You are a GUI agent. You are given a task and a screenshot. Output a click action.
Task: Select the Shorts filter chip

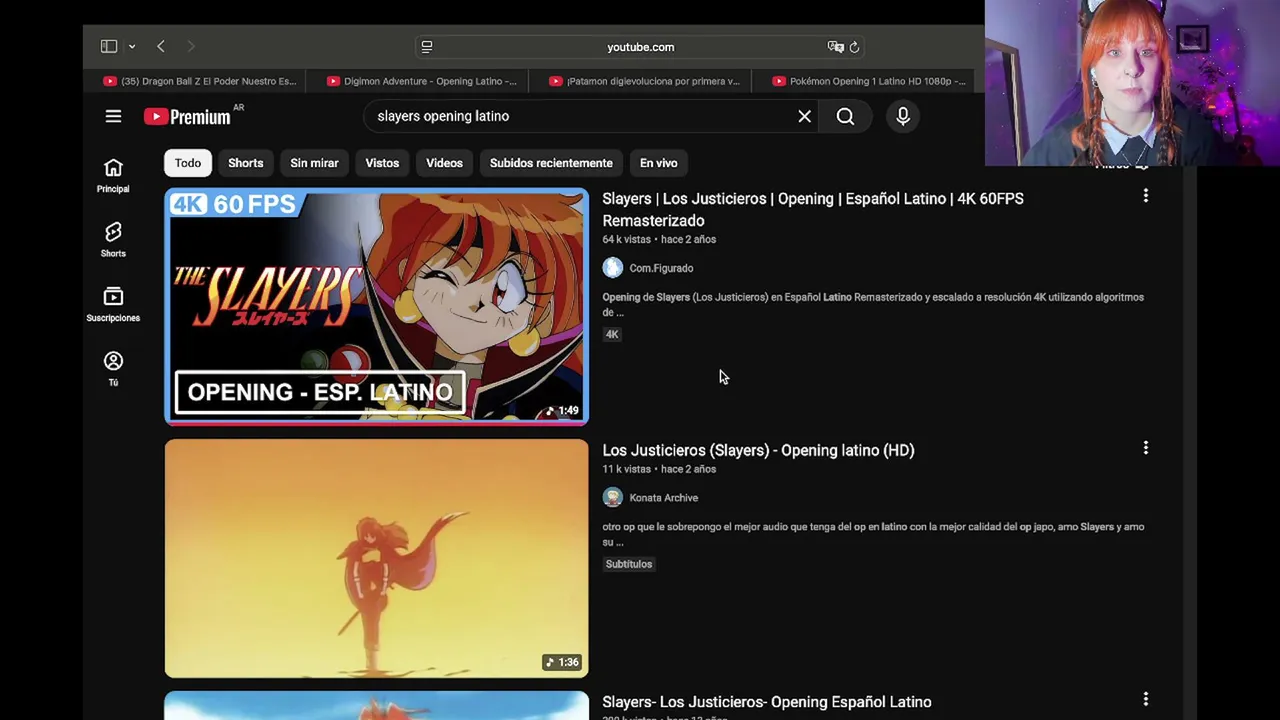click(245, 163)
